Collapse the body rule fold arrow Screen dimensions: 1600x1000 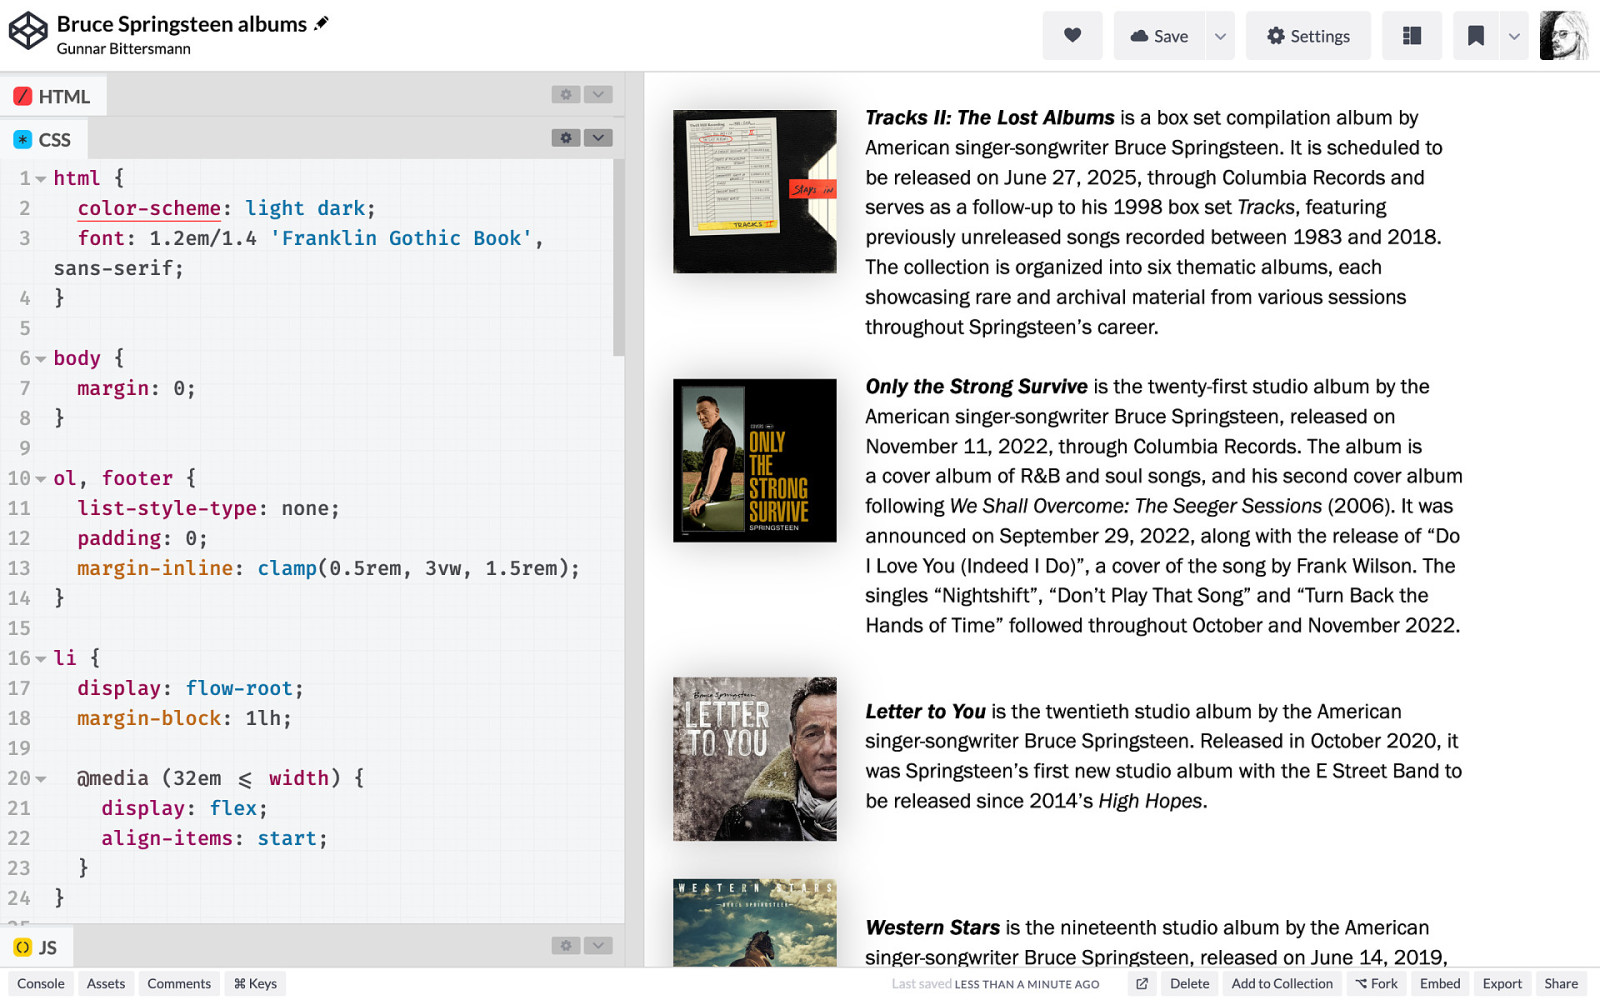coord(41,359)
